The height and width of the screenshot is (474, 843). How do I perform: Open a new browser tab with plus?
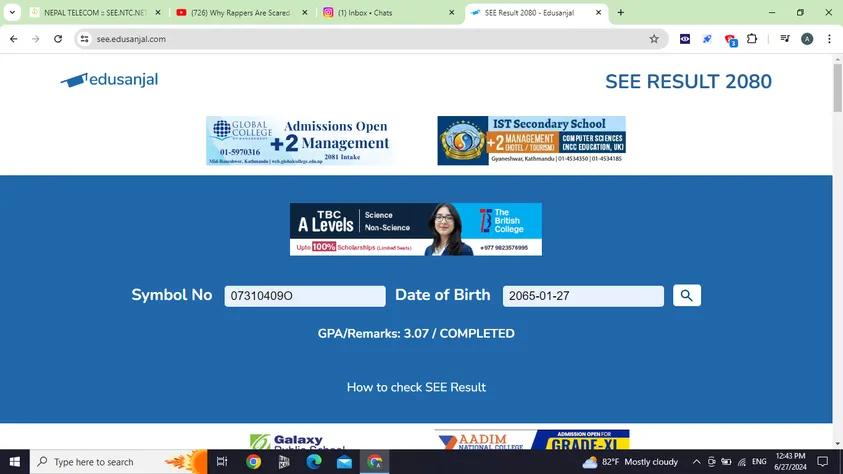[x=621, y=13]
